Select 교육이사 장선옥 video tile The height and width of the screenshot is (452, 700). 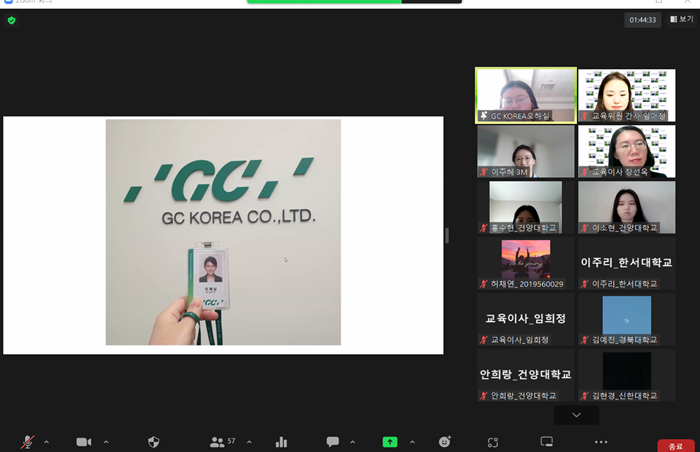[x=627, y=151]
